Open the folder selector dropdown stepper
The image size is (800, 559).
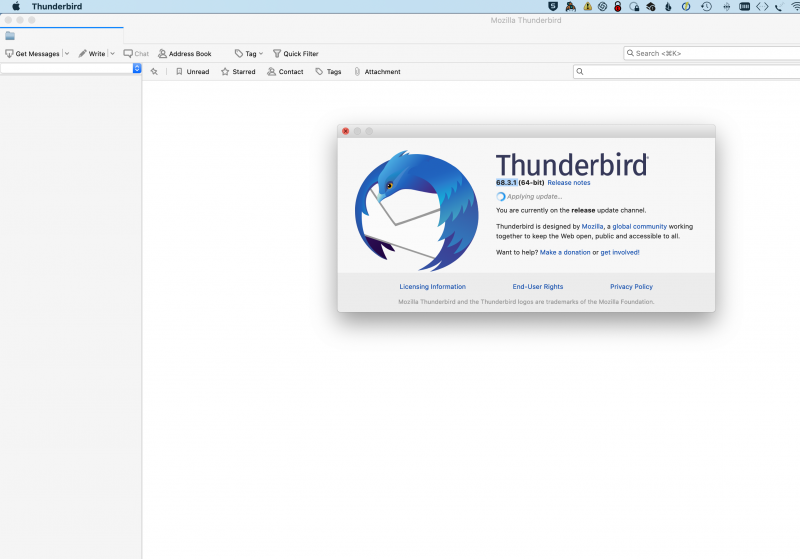(137, 68)
